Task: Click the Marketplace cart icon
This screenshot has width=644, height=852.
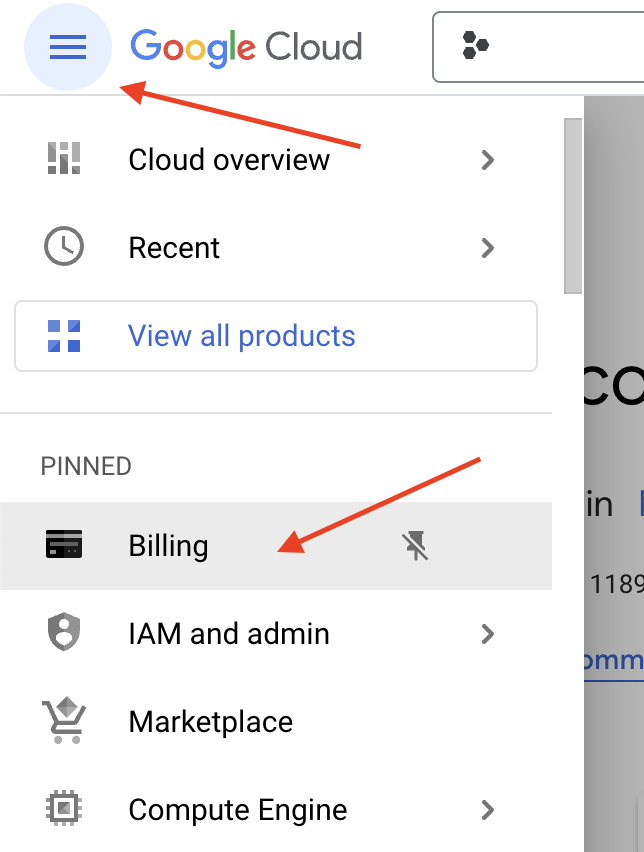Action: (64, 720)
